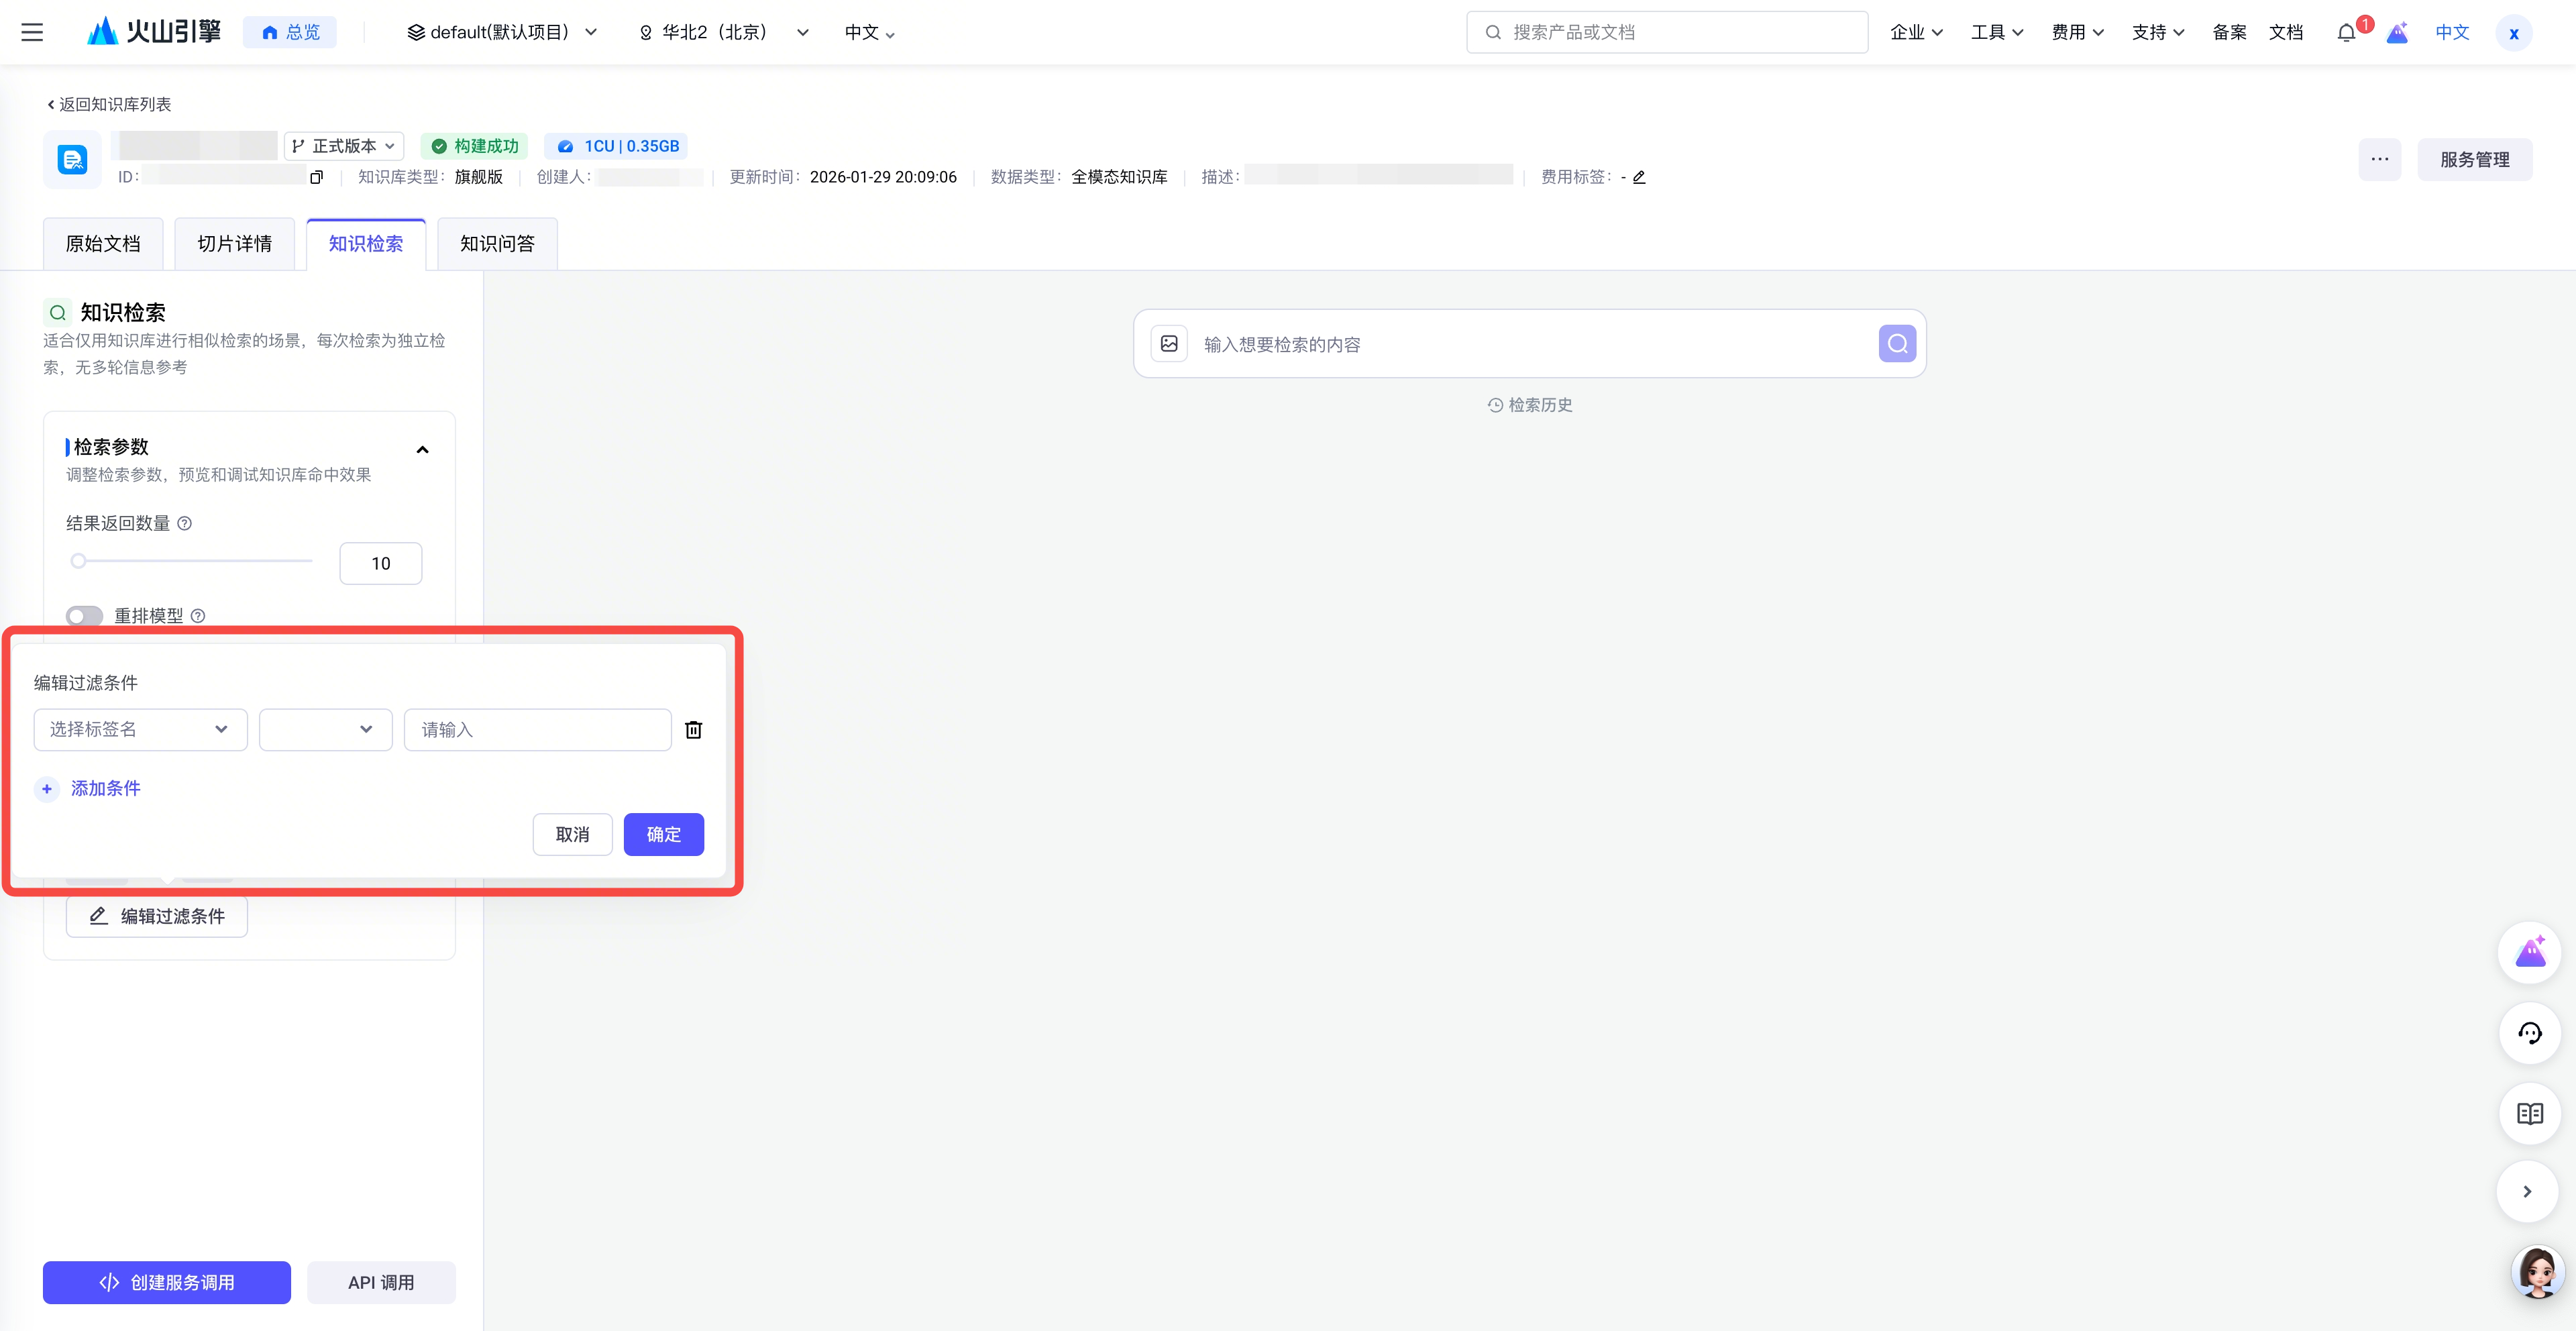Click the filter value input field
Viewport: 2576px width, 1331px height.
(537, 730)
